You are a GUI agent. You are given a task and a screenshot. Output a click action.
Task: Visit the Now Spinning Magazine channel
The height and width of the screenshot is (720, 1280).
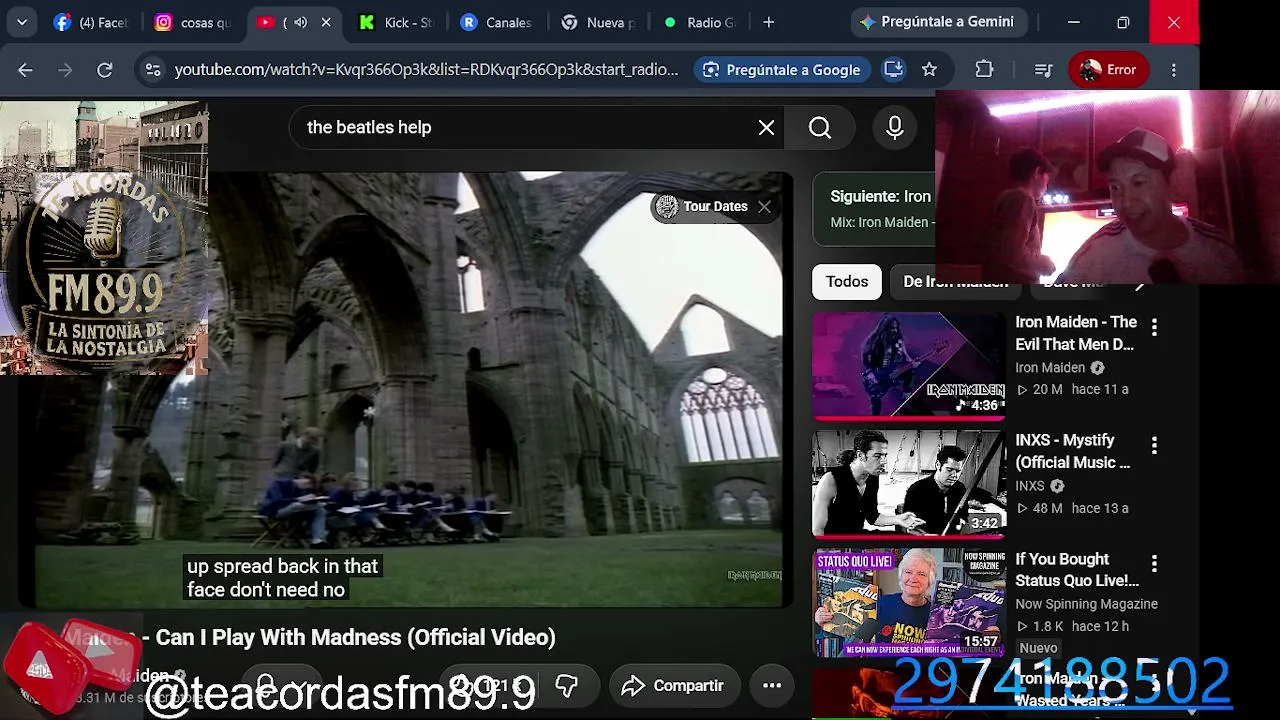(1086, 604)
